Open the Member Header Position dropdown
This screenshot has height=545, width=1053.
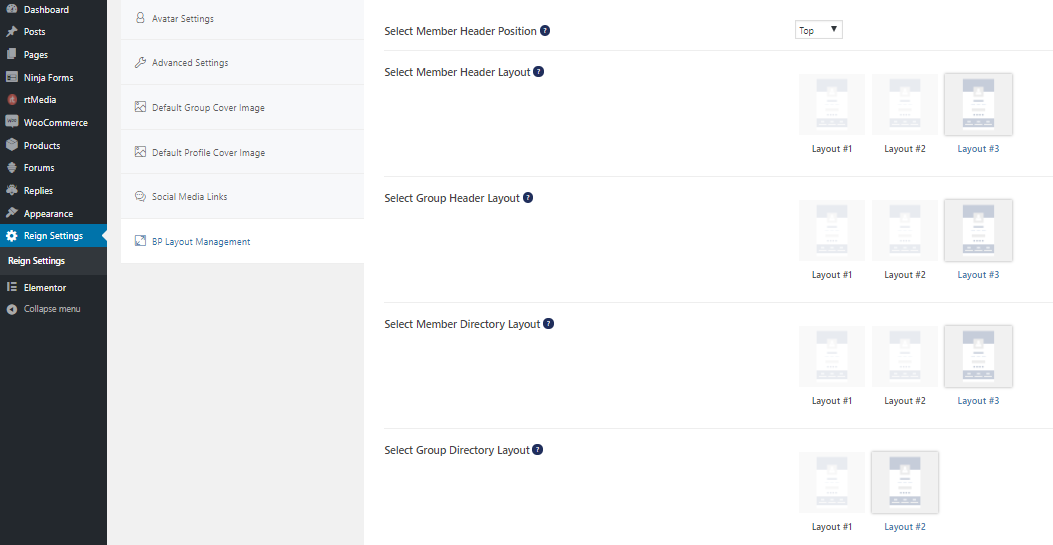[819, 30]
